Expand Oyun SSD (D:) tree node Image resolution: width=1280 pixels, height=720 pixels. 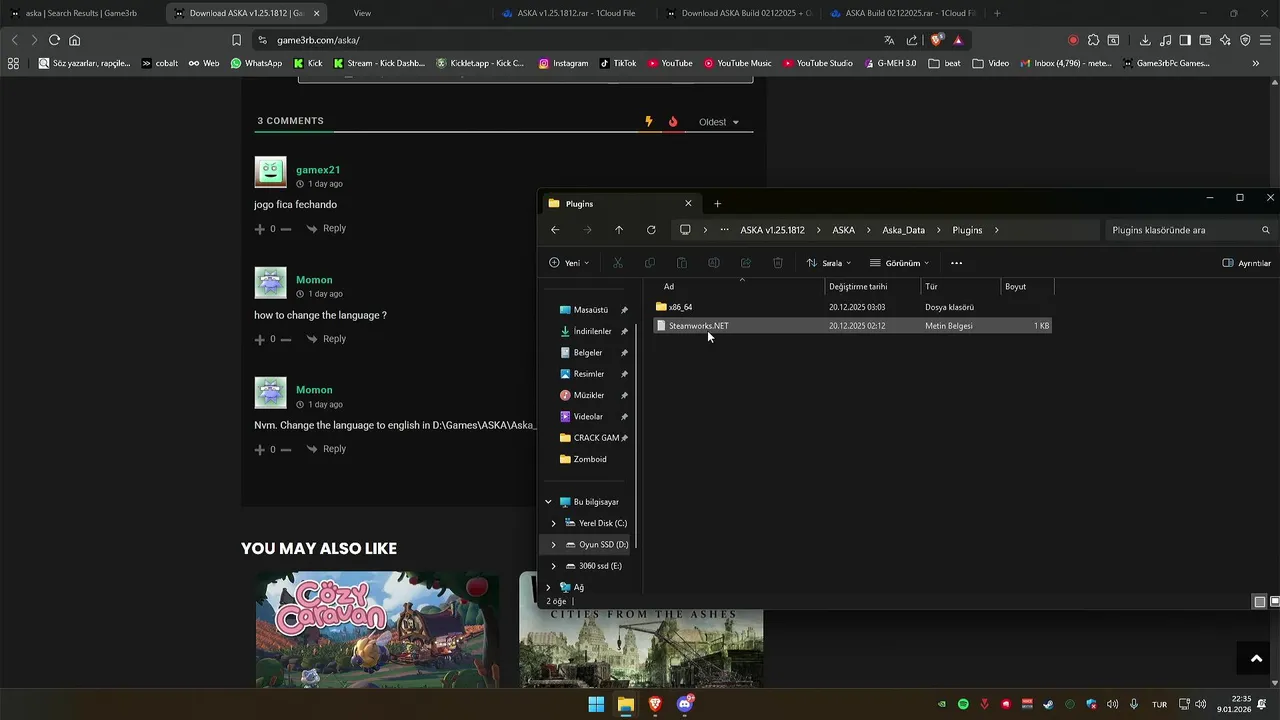click(x=553, y=544)
